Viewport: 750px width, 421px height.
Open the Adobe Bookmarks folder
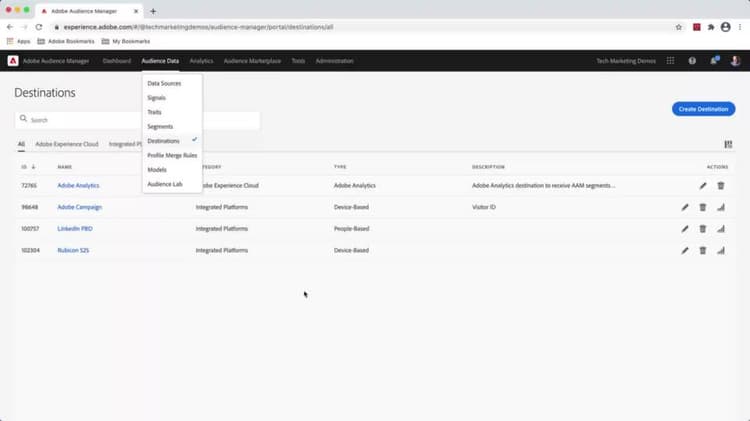click(66, 41)
